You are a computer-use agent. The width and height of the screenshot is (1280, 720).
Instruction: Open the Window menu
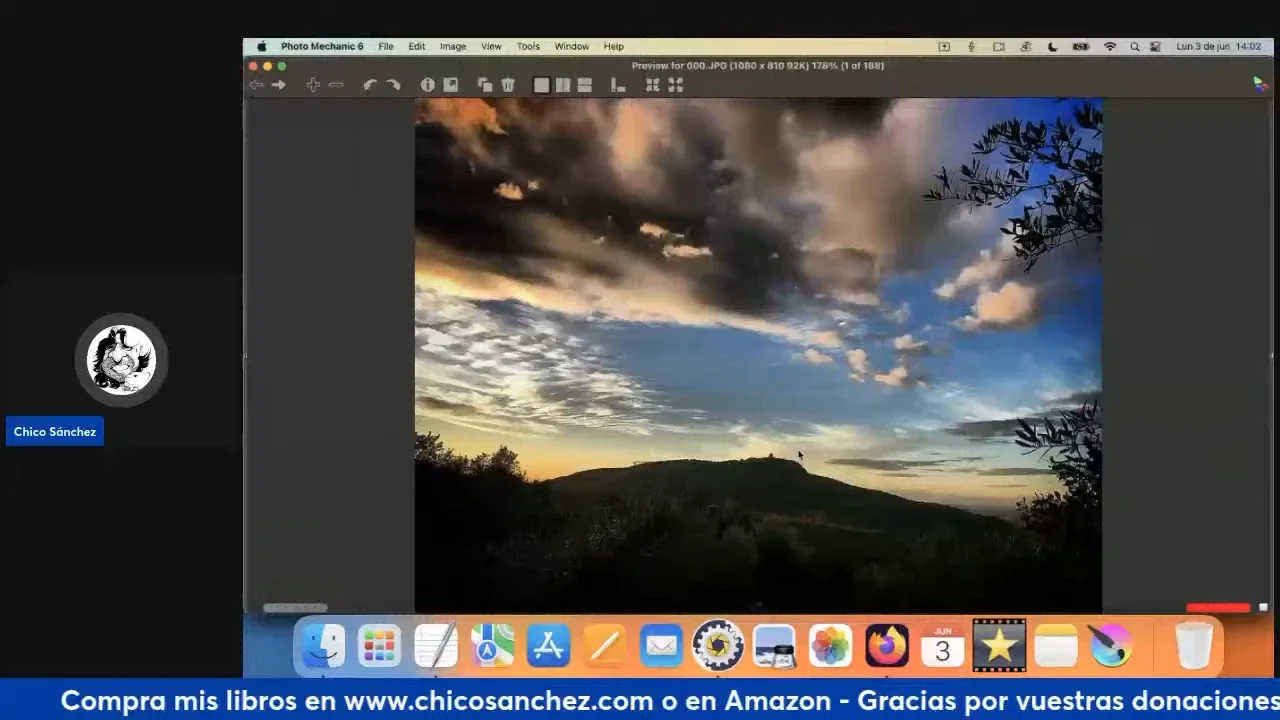pos(571,46)
